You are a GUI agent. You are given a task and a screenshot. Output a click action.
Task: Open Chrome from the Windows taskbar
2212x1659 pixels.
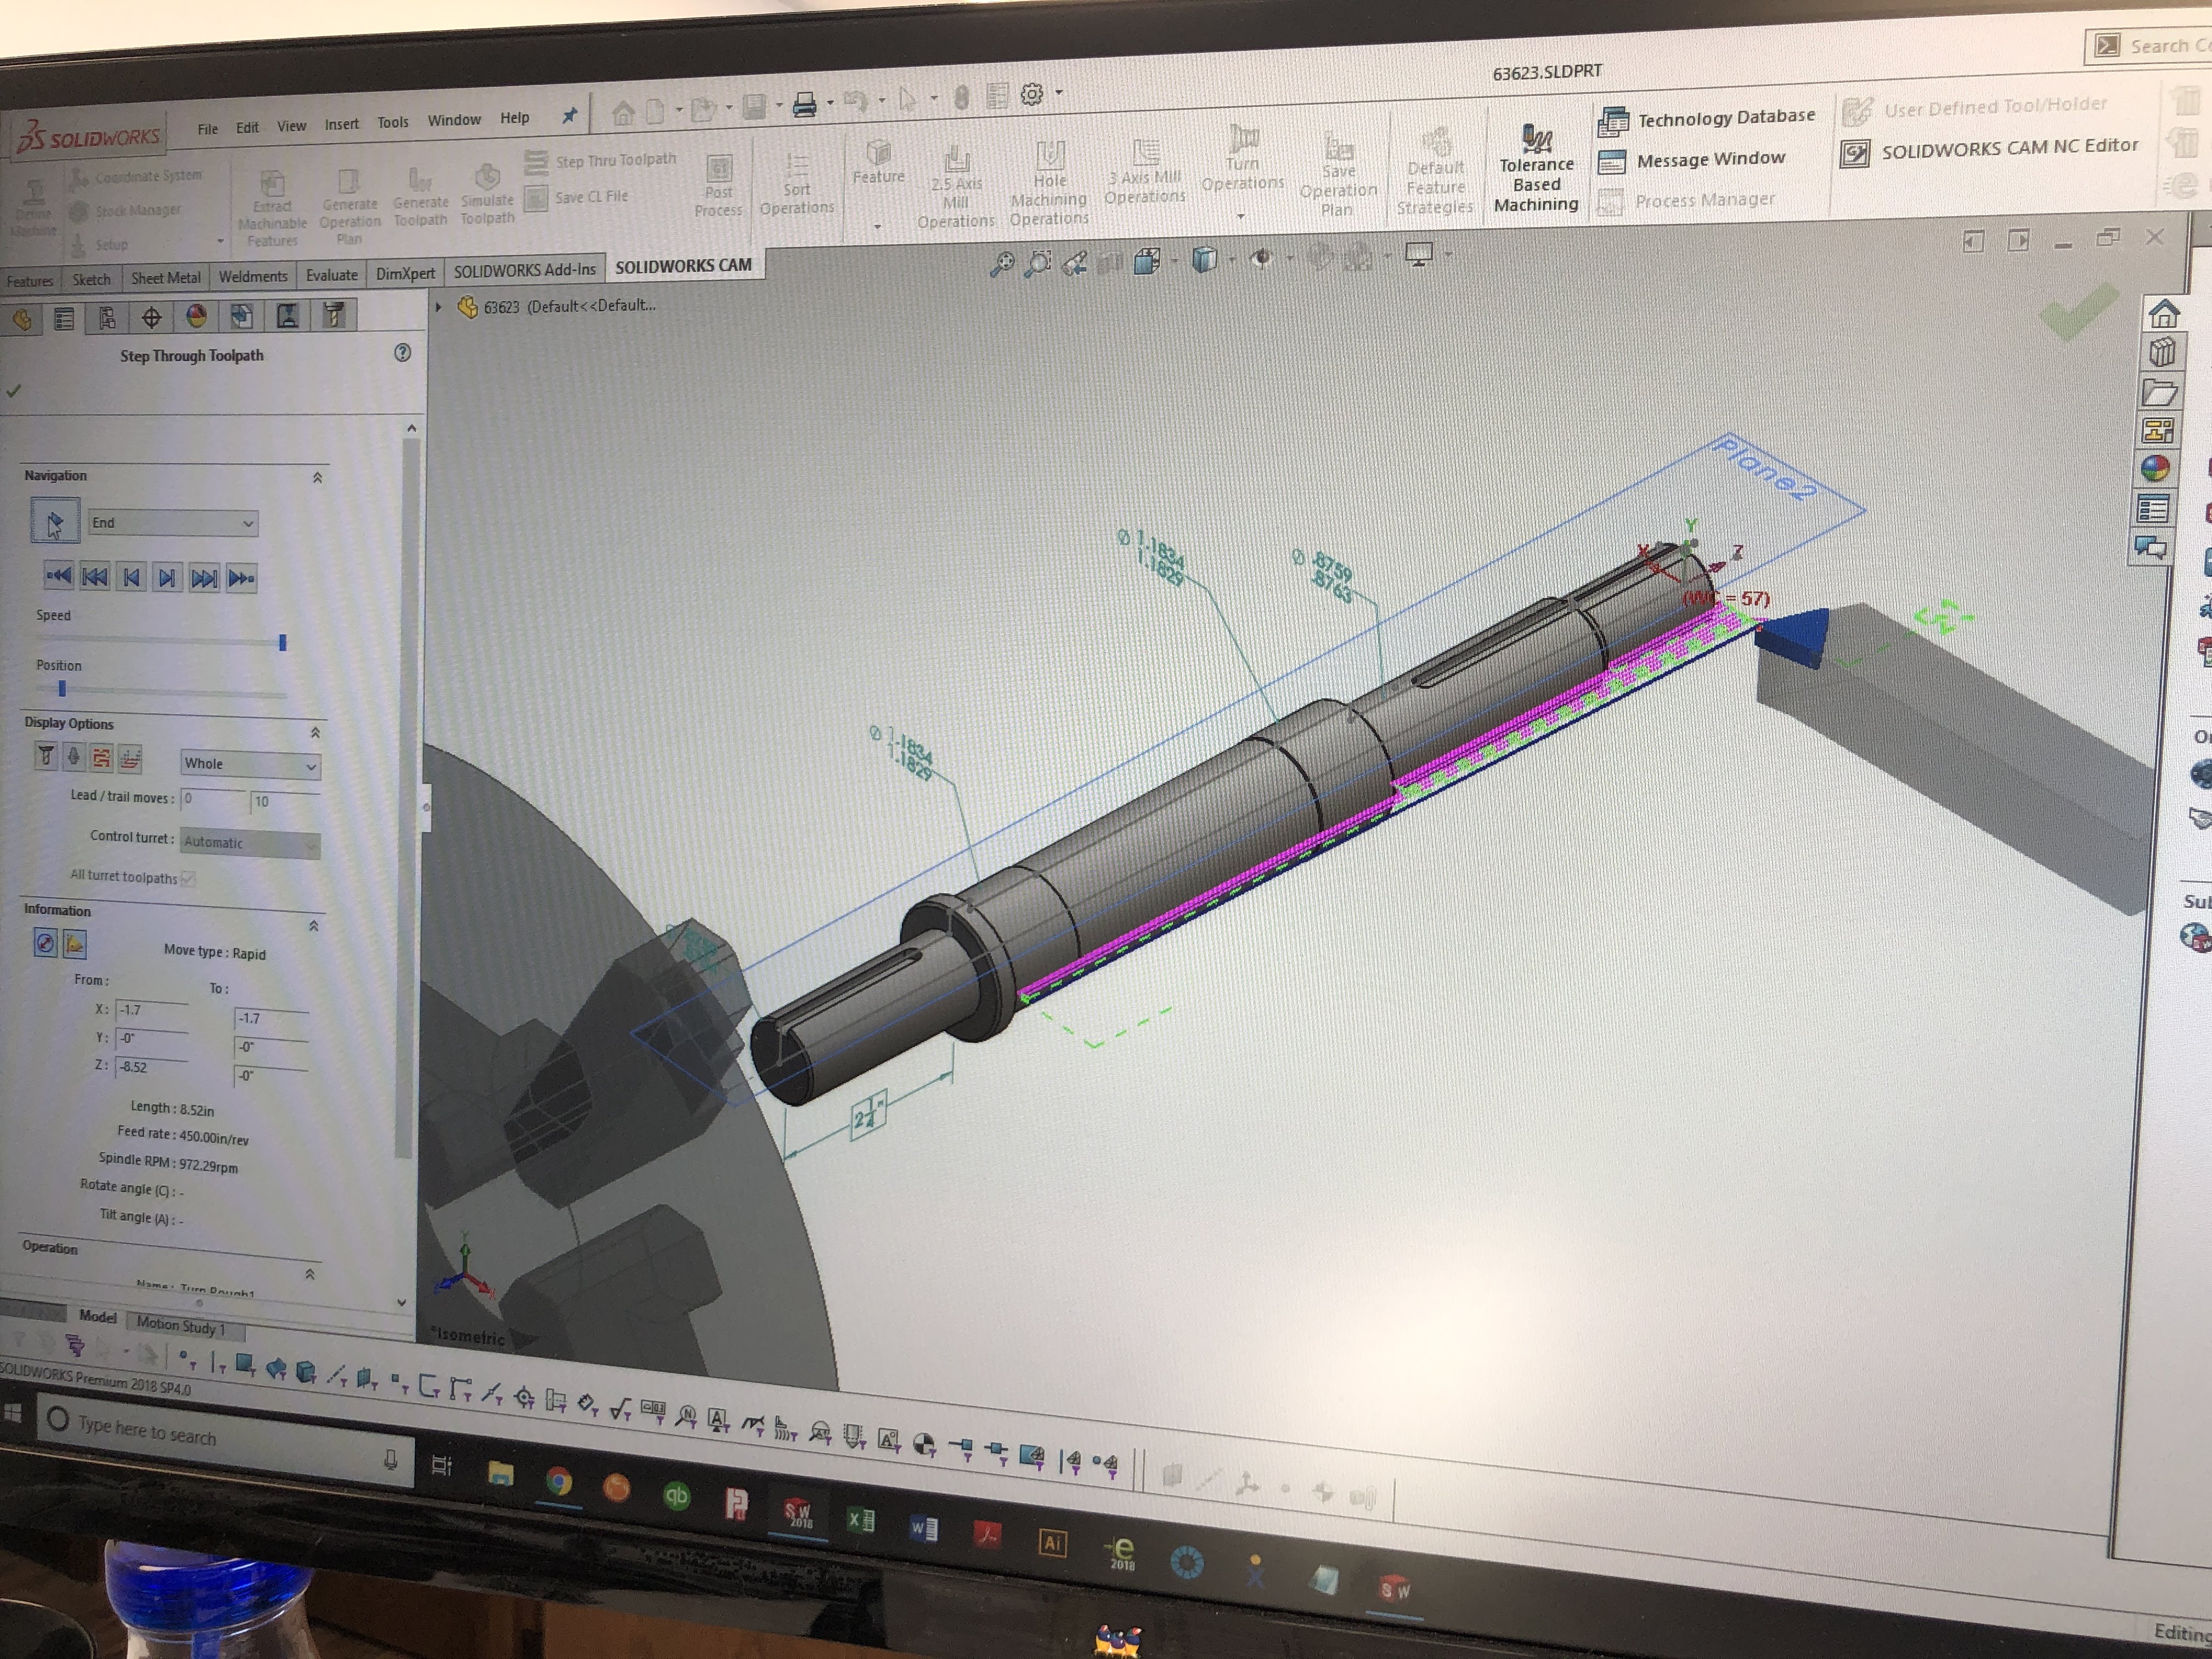click(x=558, y=1481)
